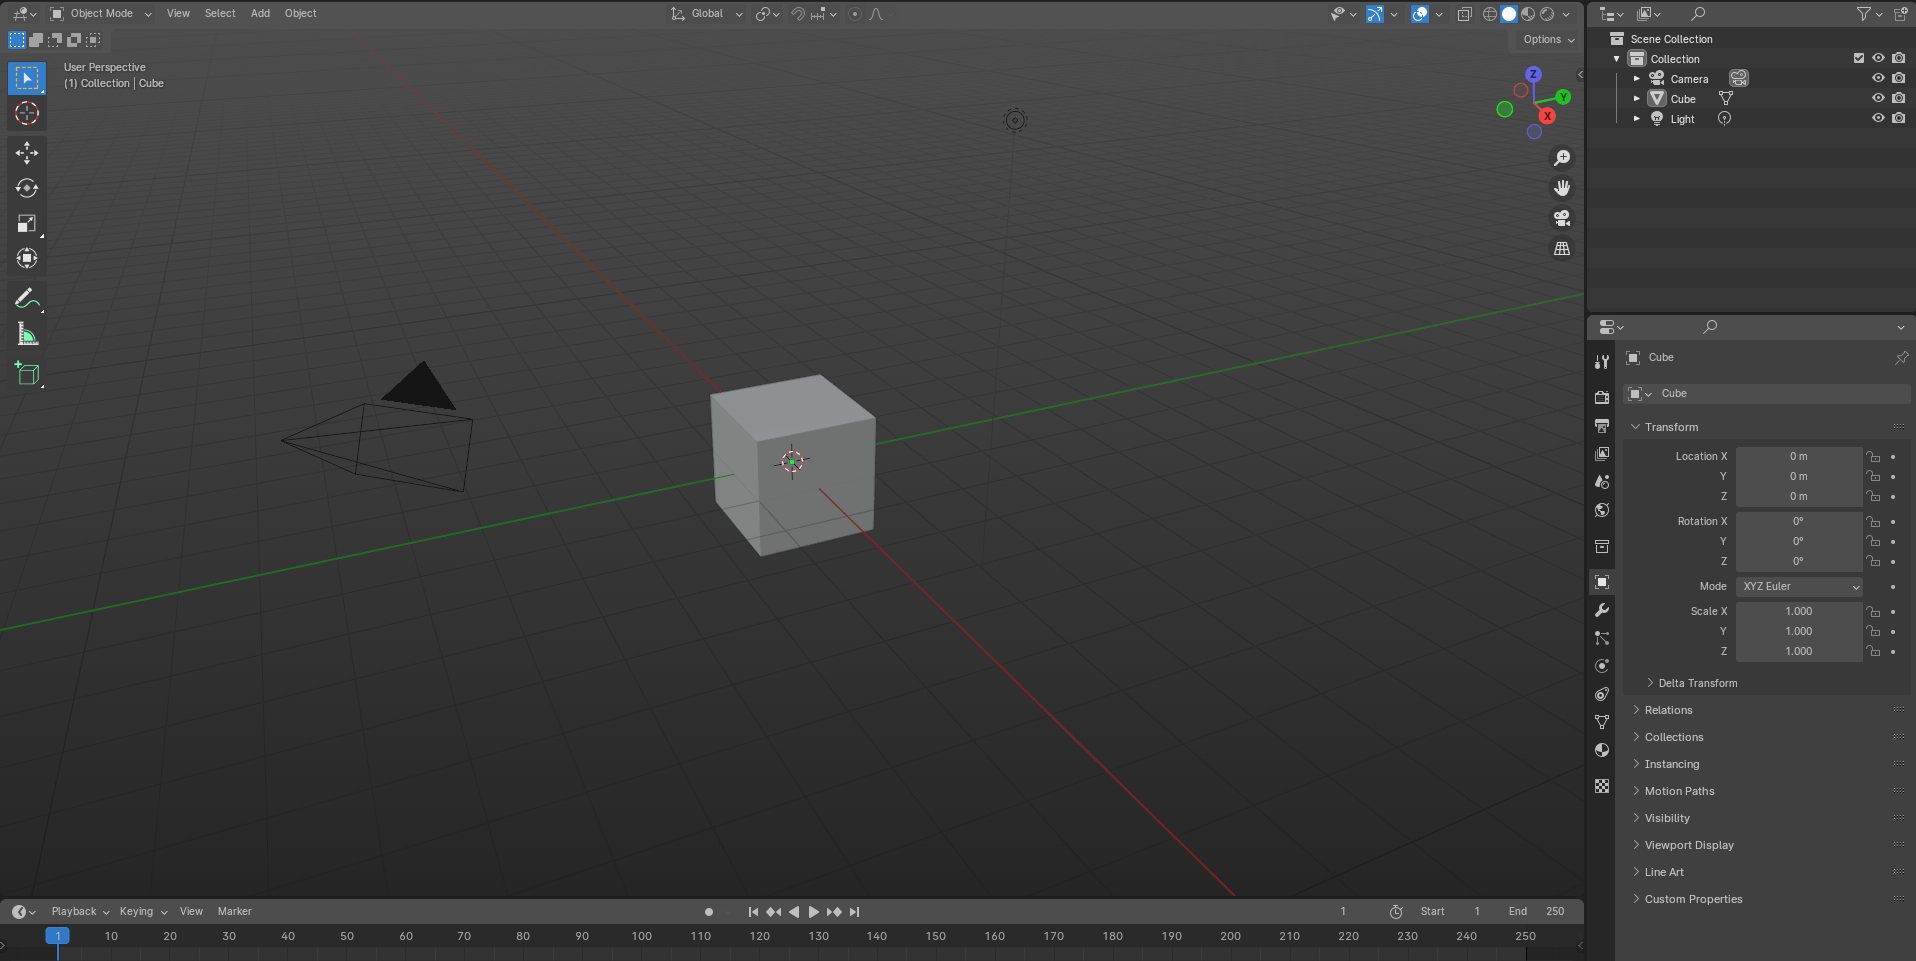The image size is (1916, 961).
Task: Open the Object Mode dropdown
Action: click(x=101, y=14)
